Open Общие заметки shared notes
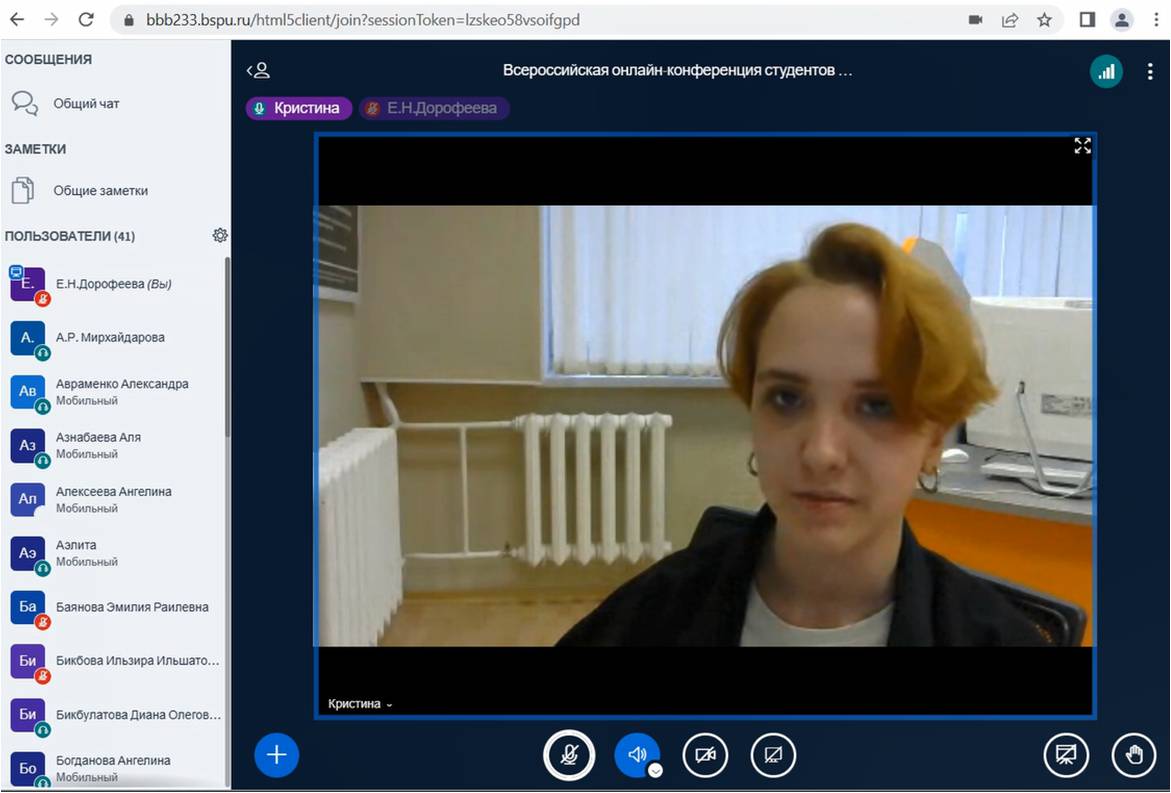Image resolution: width=1171 pixels, height=793 pixels. (x=100, y=191)
